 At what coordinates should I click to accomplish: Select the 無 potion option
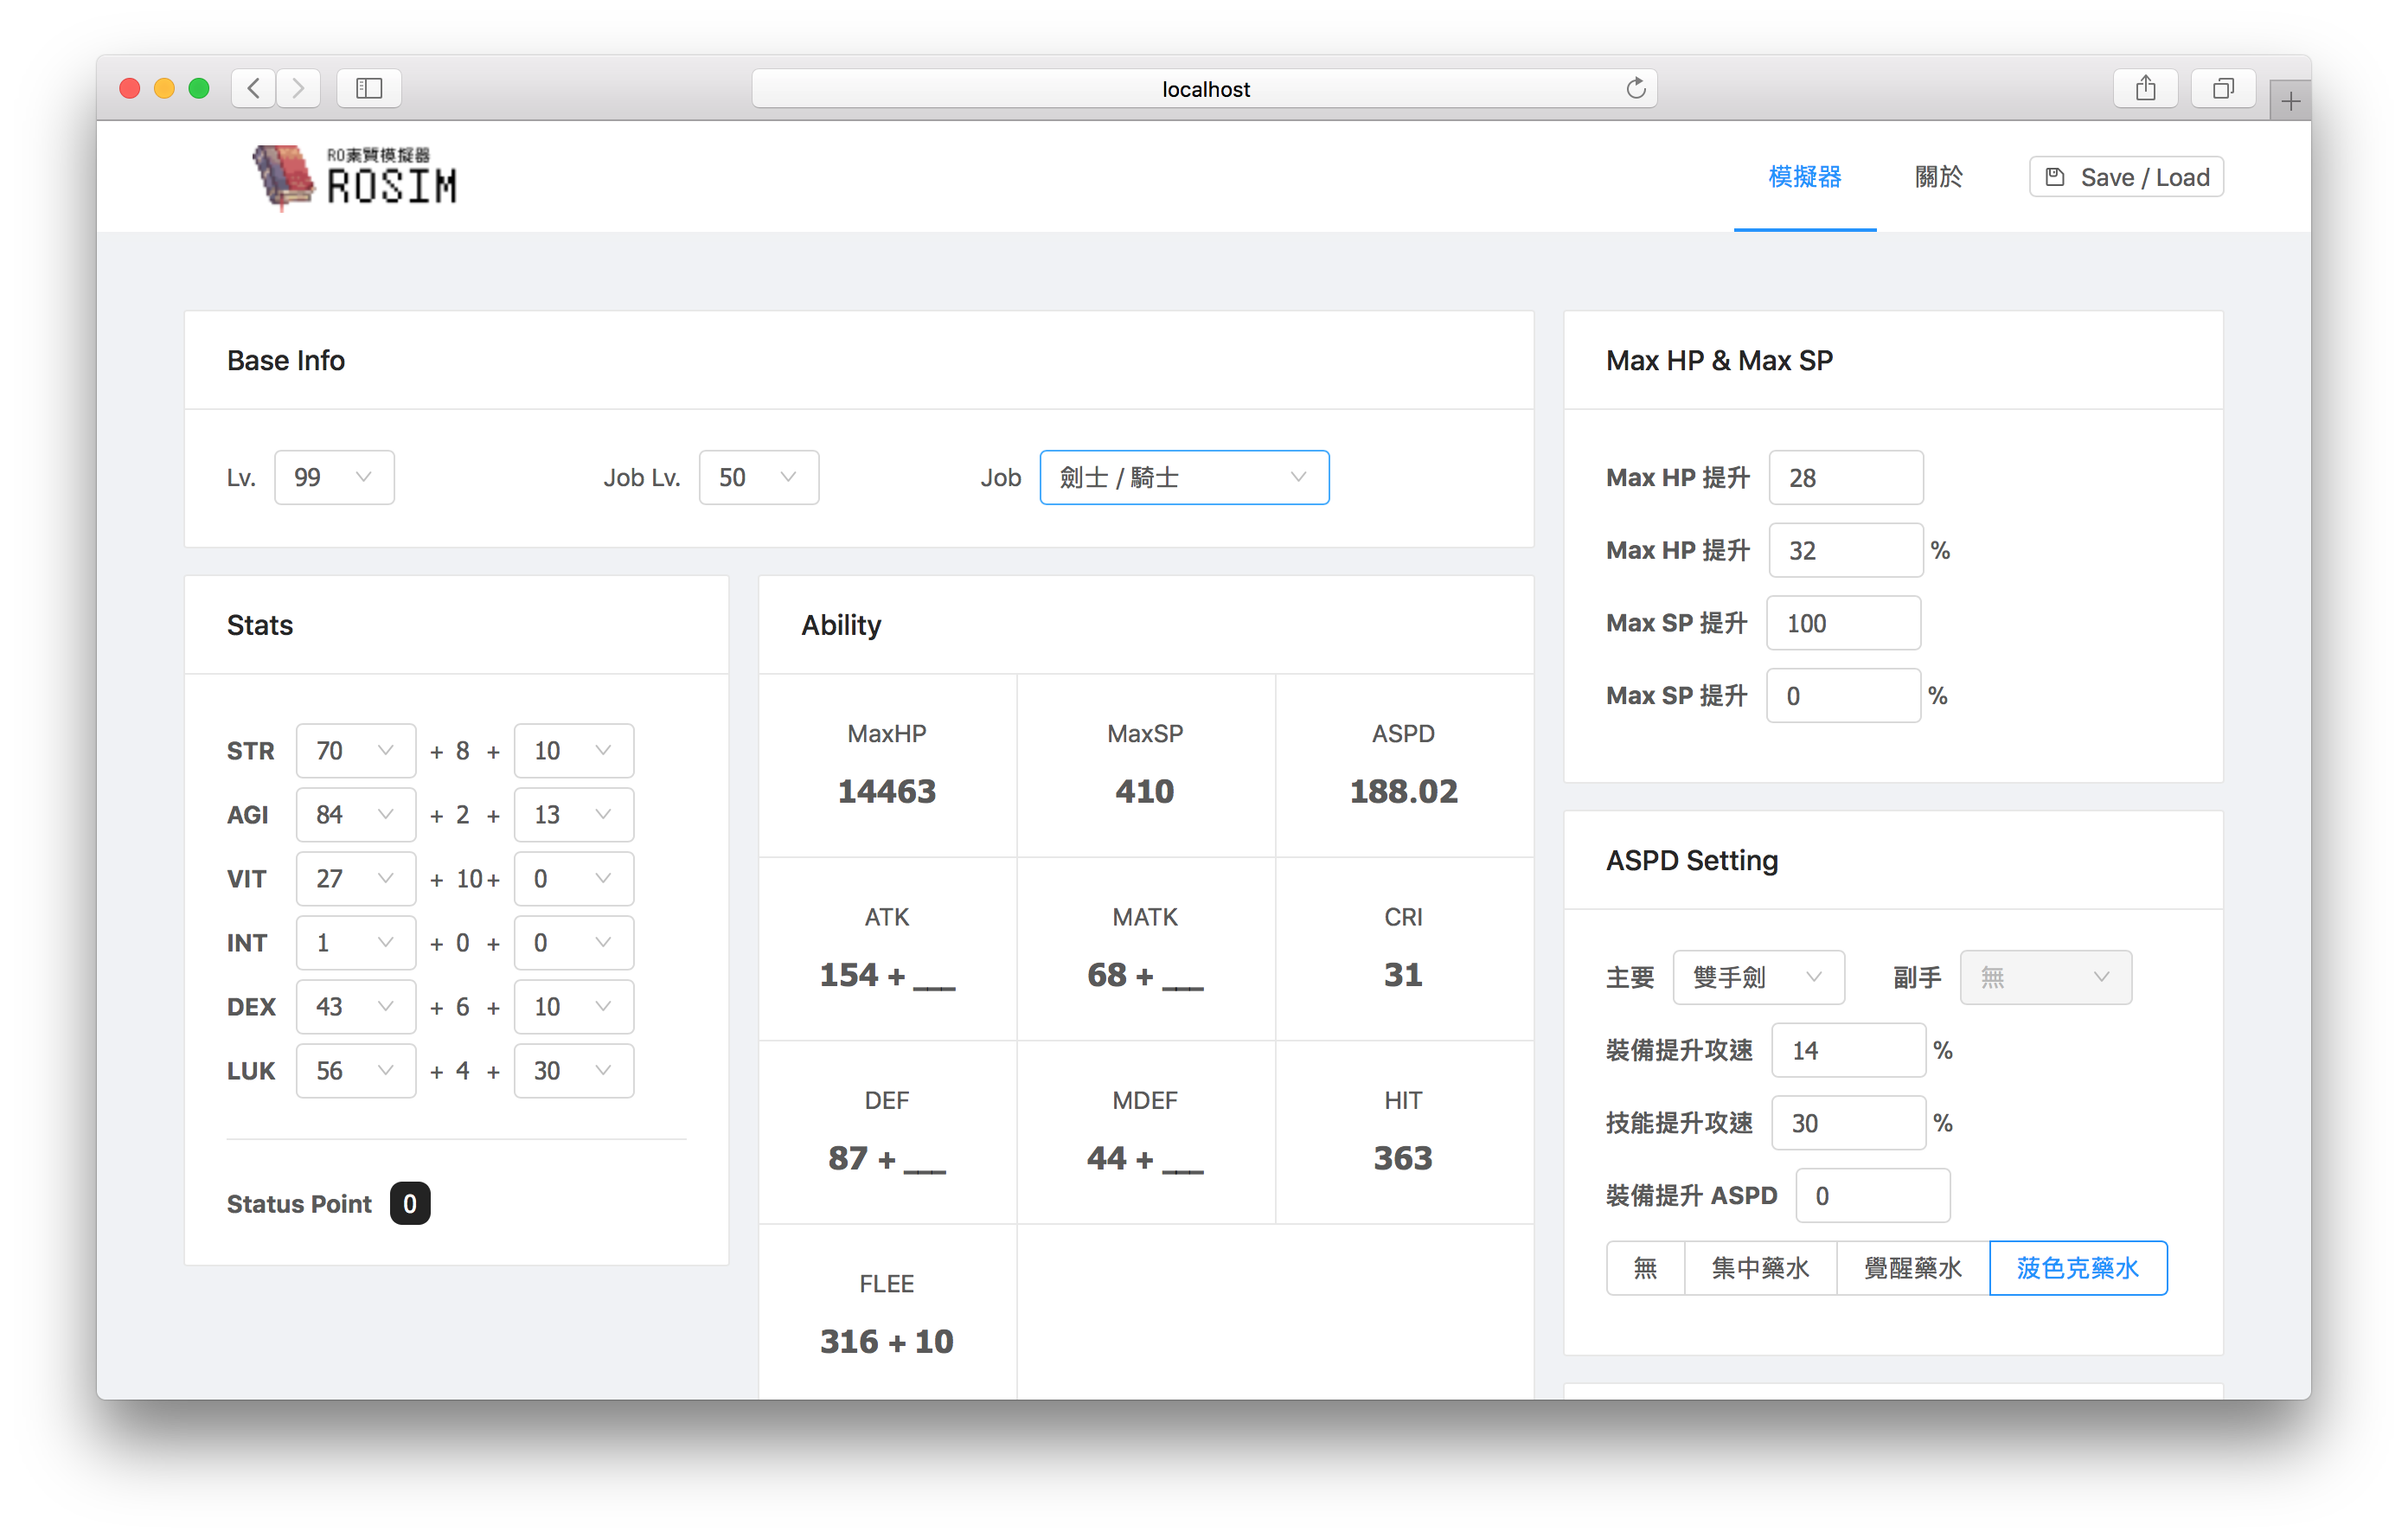[1645, 1268]
